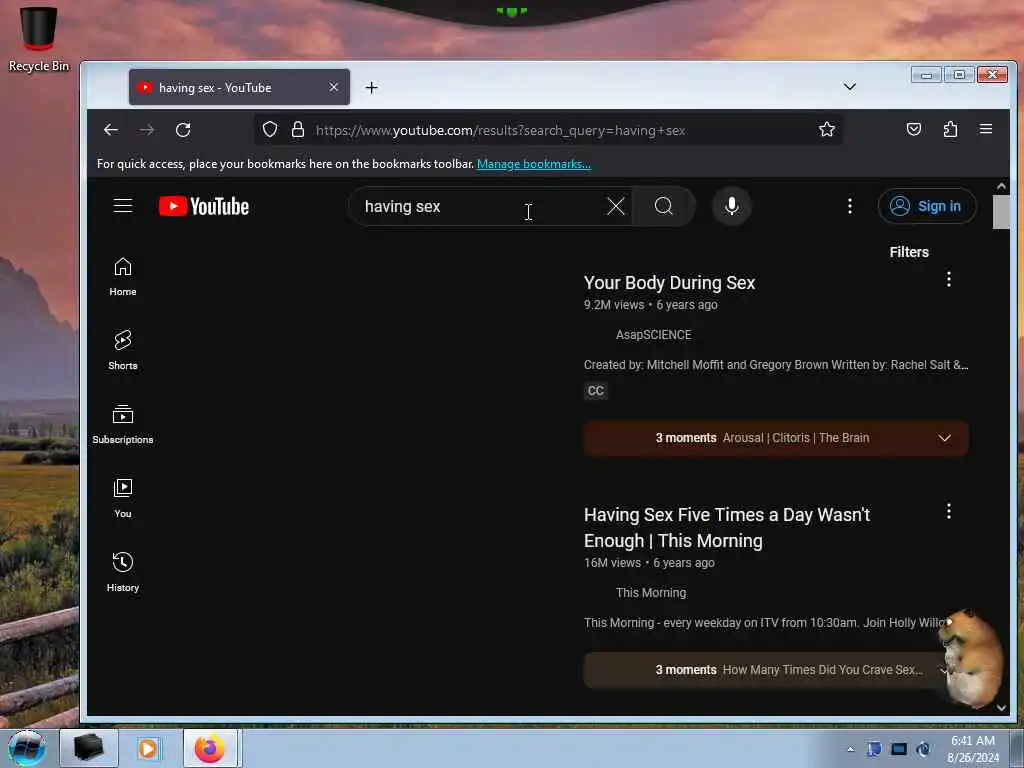Open Home in the YouTube sidebar

click(123, 277)
